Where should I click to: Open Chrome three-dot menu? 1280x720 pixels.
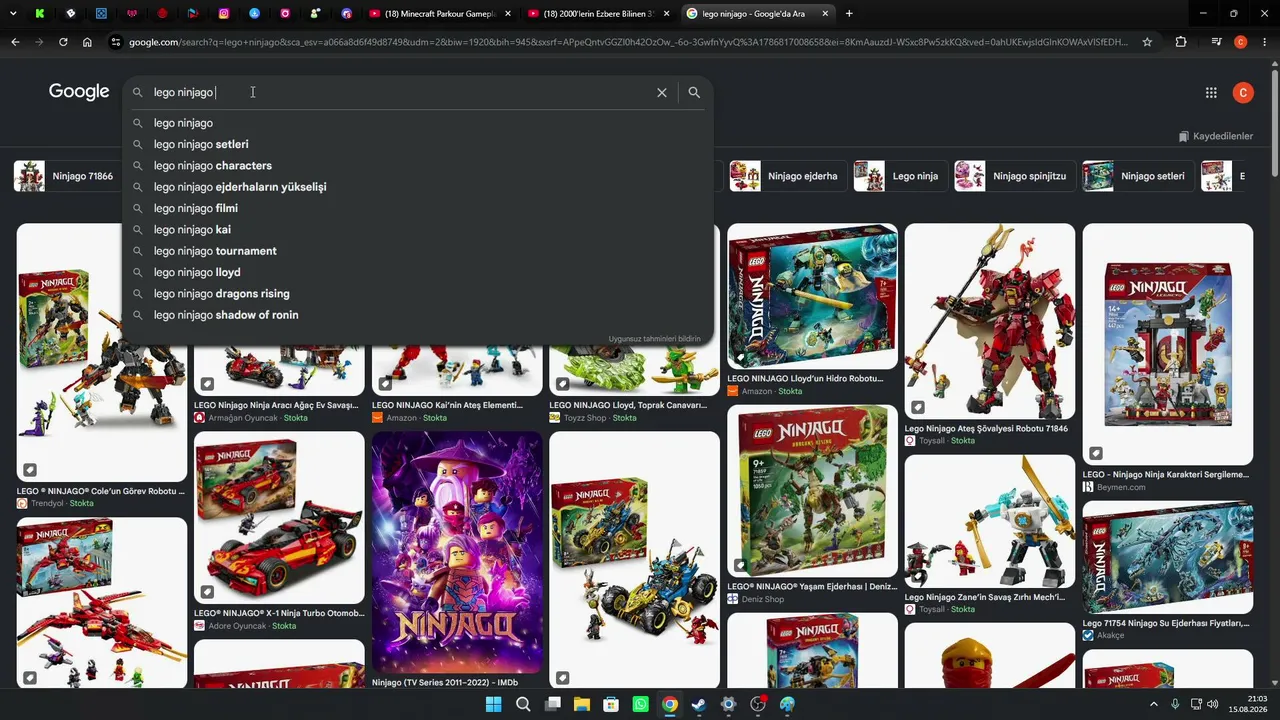1264,42
